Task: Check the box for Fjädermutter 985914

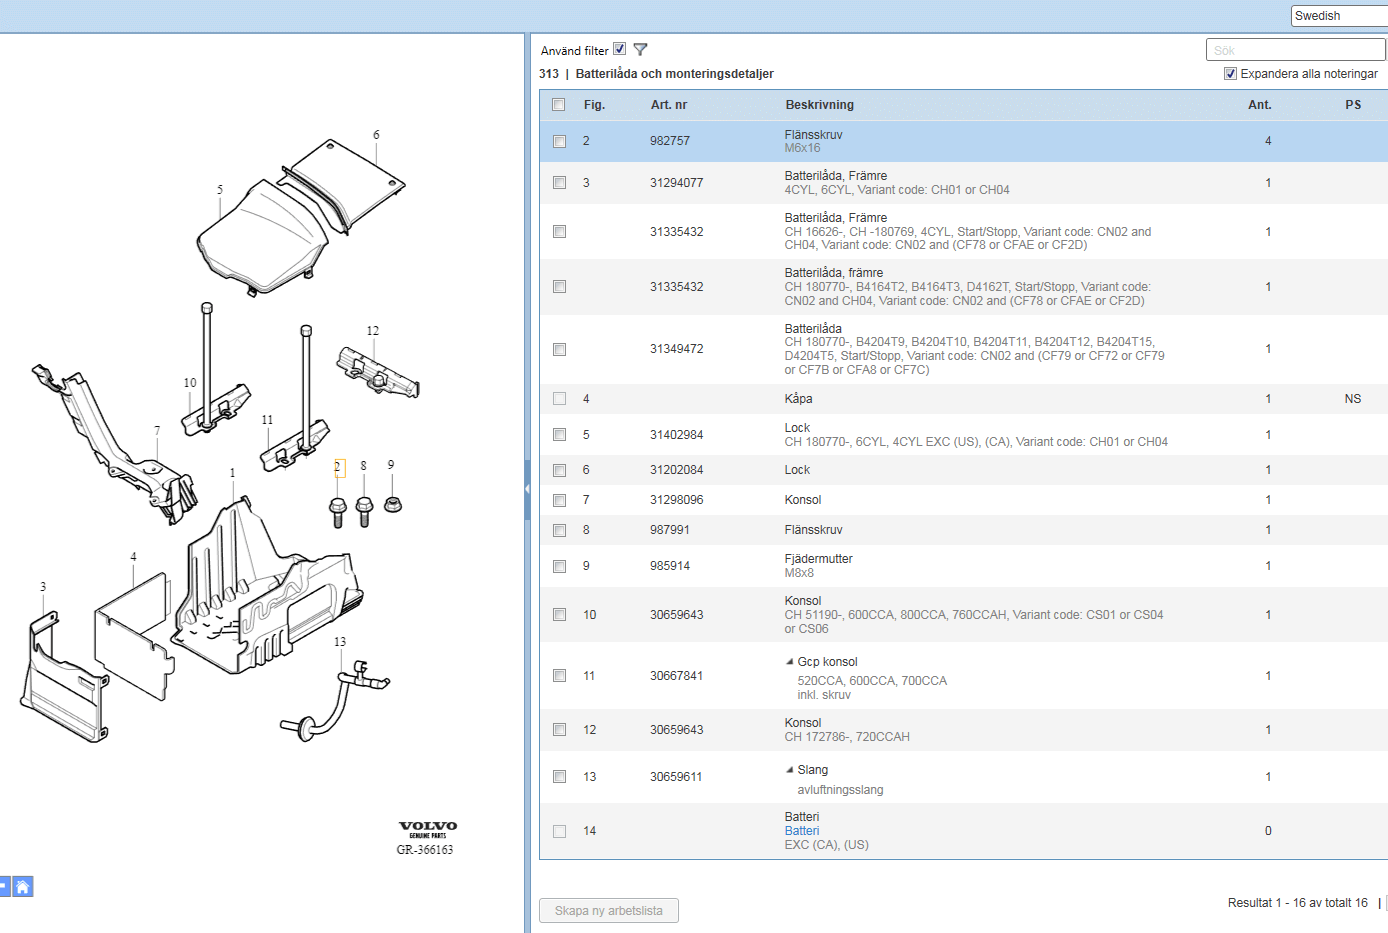Action: coord(559,566)
